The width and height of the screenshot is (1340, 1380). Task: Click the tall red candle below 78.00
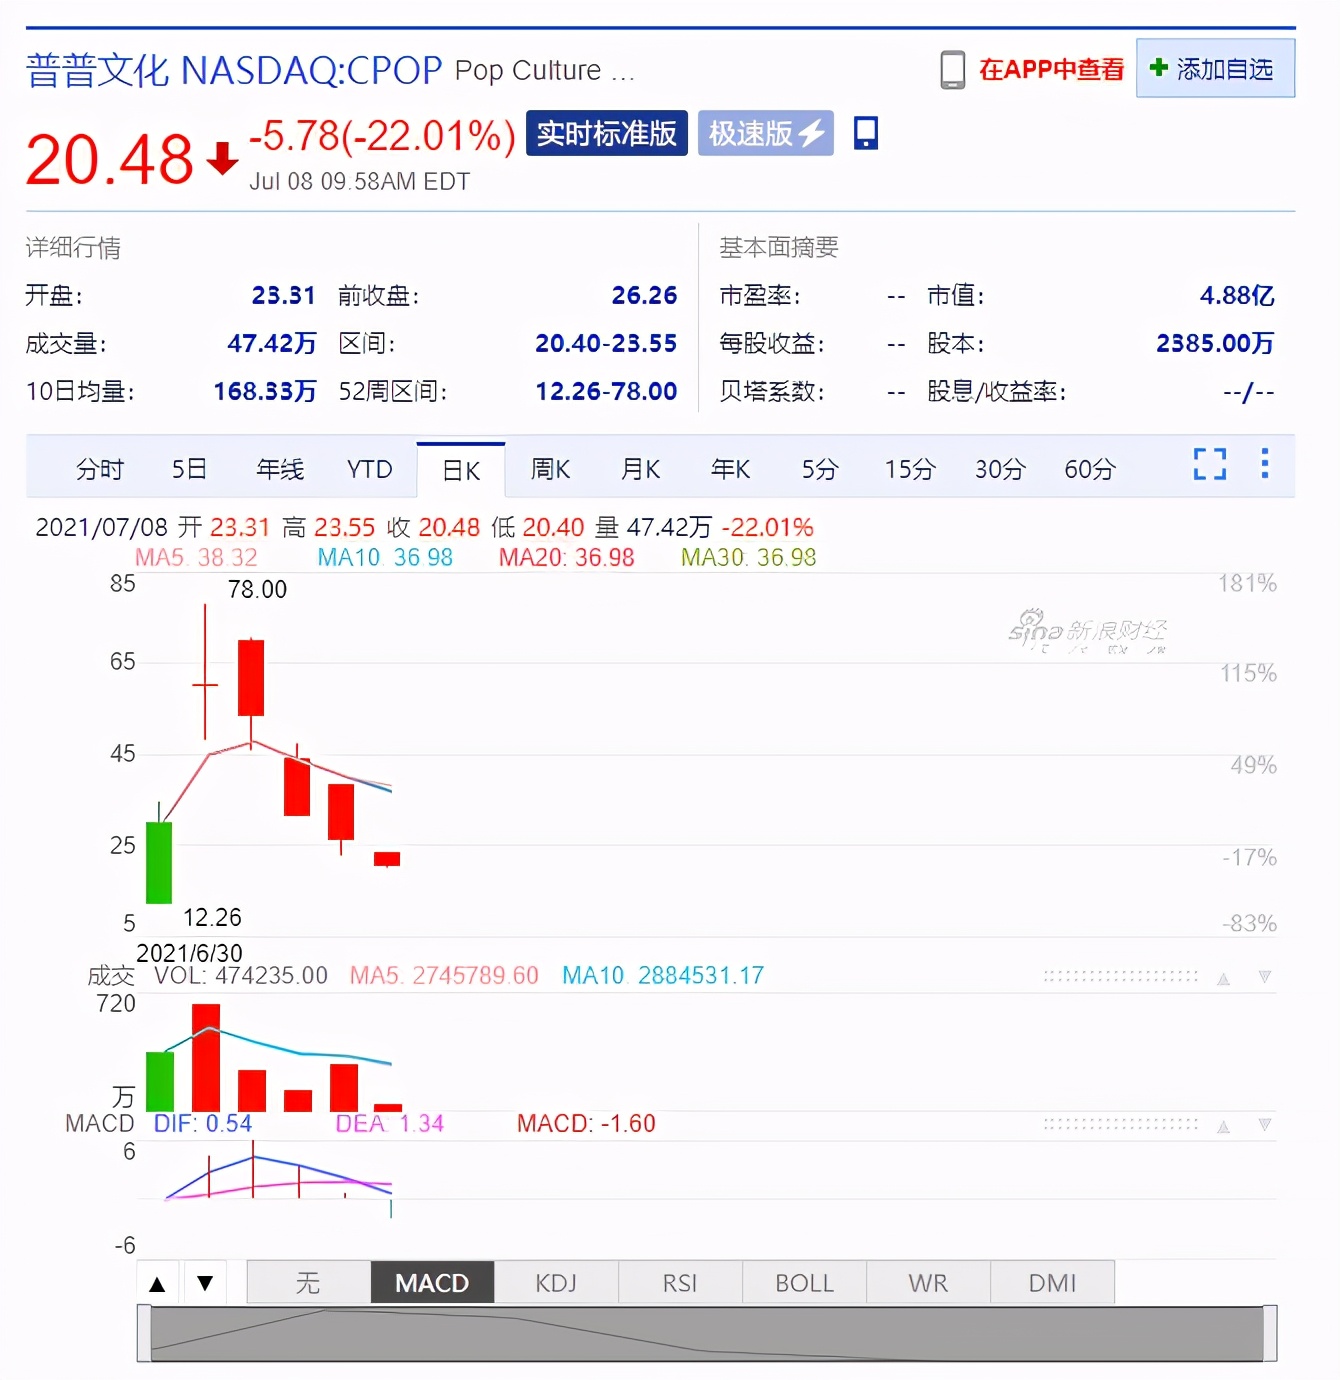point(251,678)
